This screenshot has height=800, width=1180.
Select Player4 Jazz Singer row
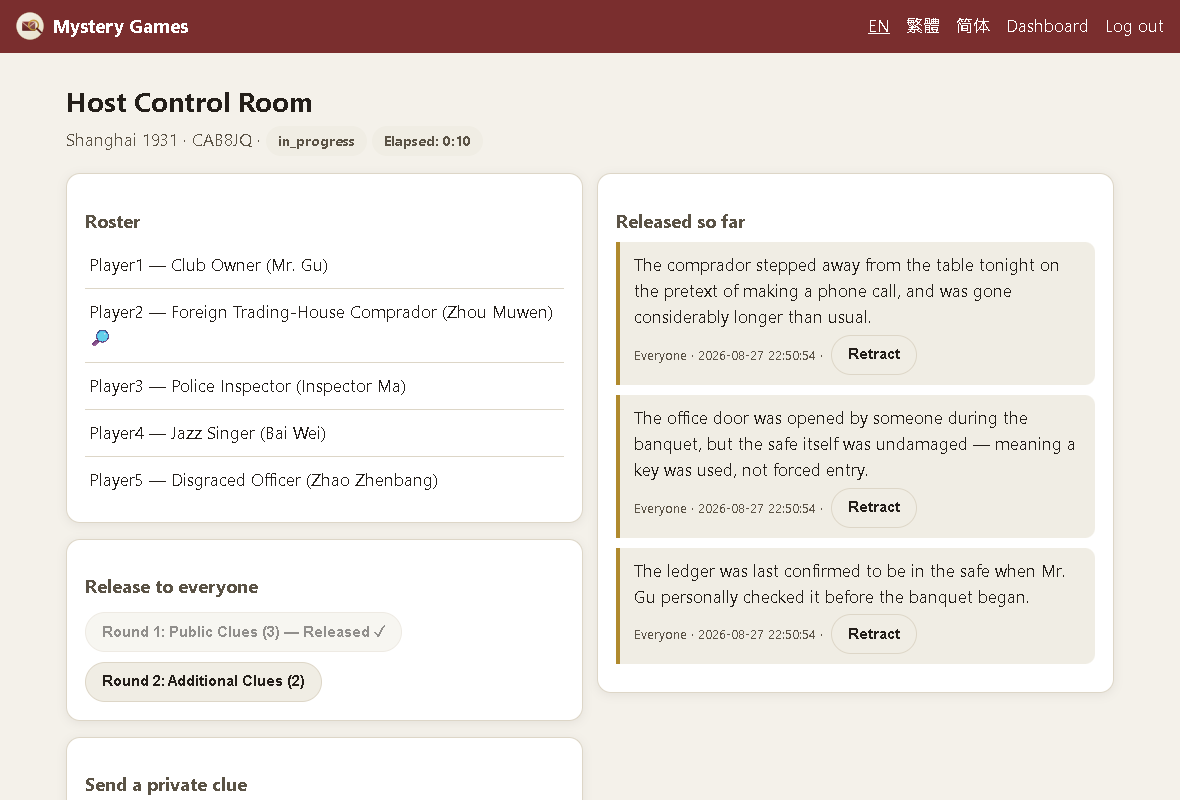(x=324, y=433)
